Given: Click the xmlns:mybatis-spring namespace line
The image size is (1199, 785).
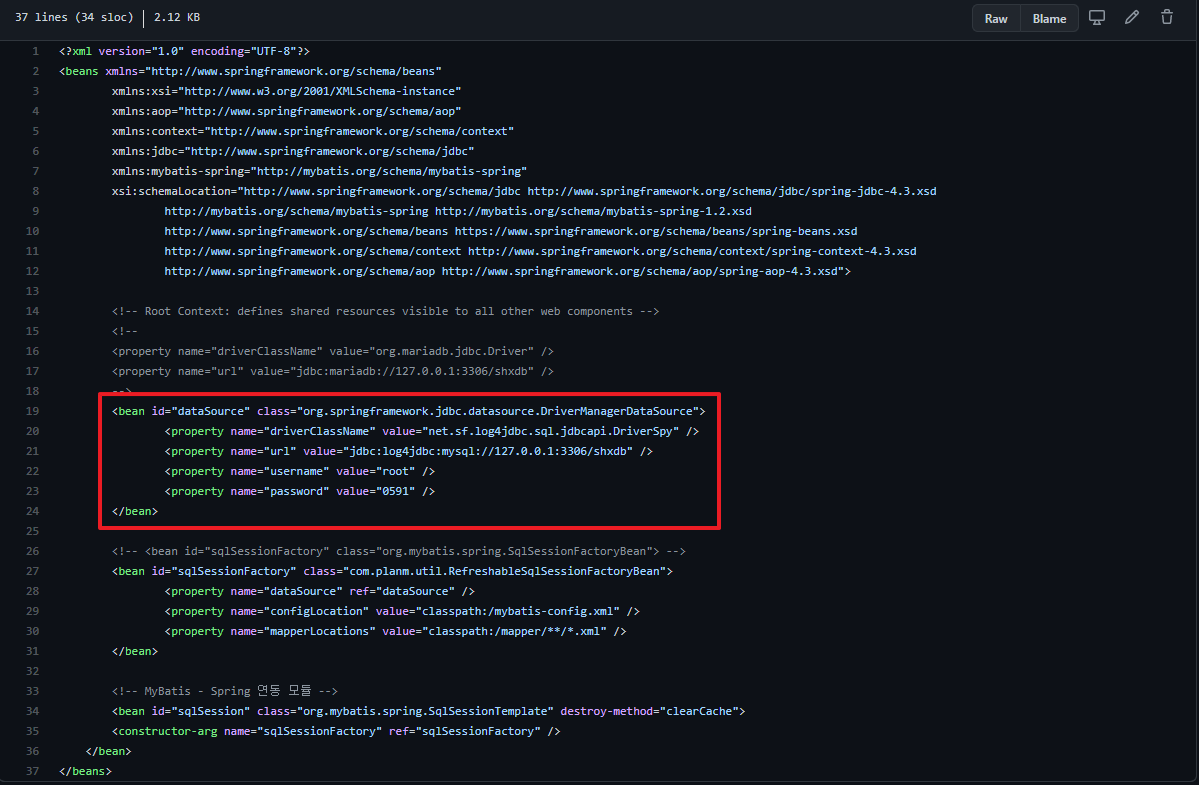Looking at the screenshot, I should [x=319, y=171].
